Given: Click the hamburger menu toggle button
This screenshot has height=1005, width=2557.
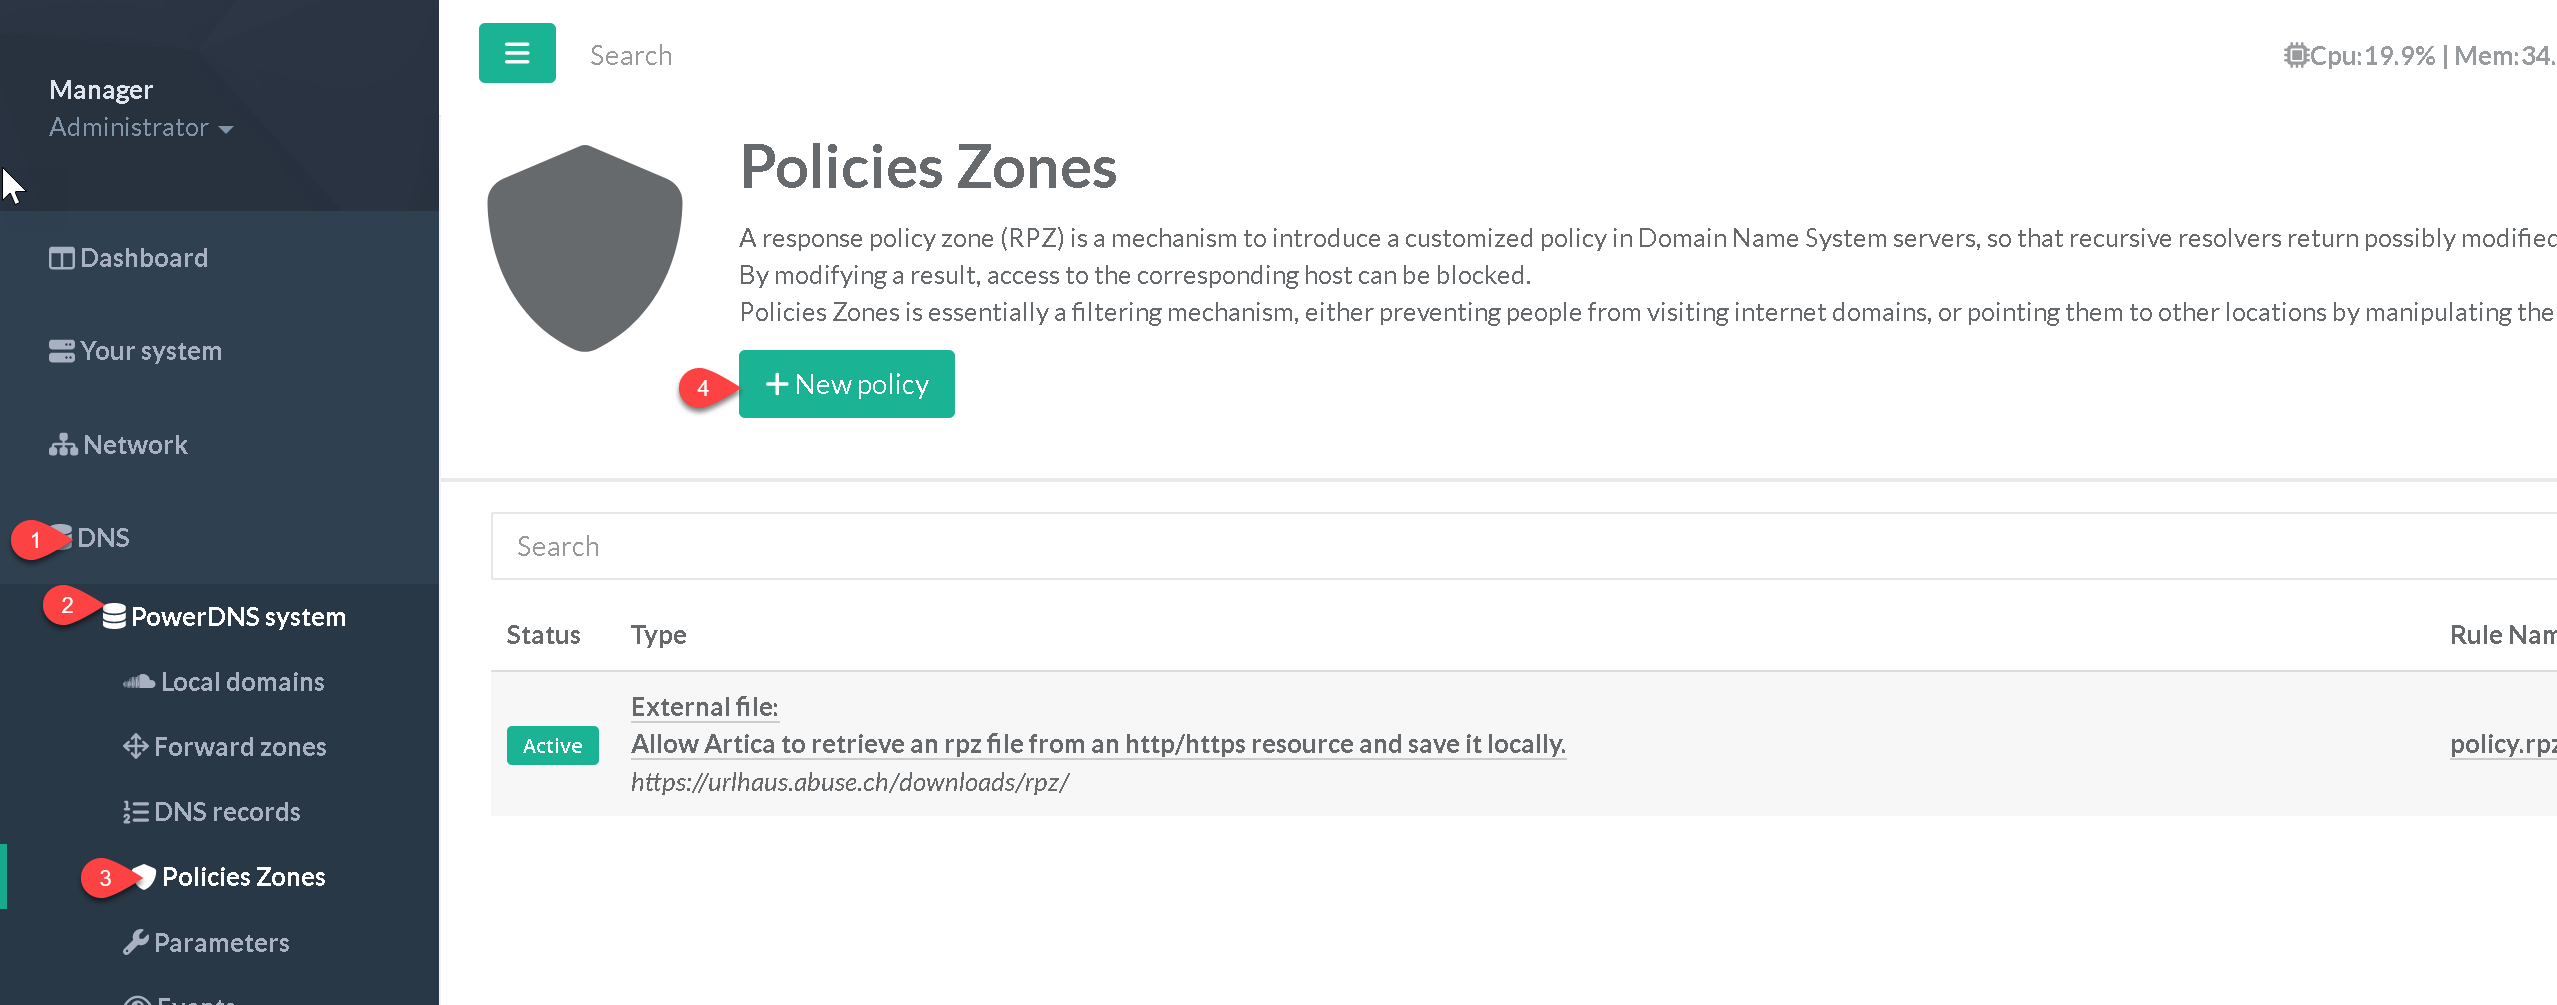Looking at the screenshot, I should pos(516,53).
